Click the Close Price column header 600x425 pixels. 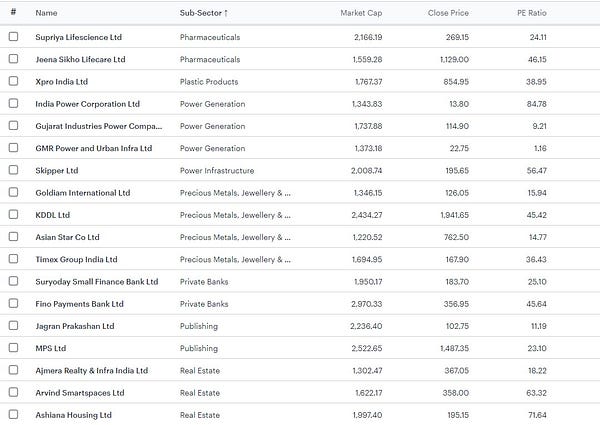446,13
